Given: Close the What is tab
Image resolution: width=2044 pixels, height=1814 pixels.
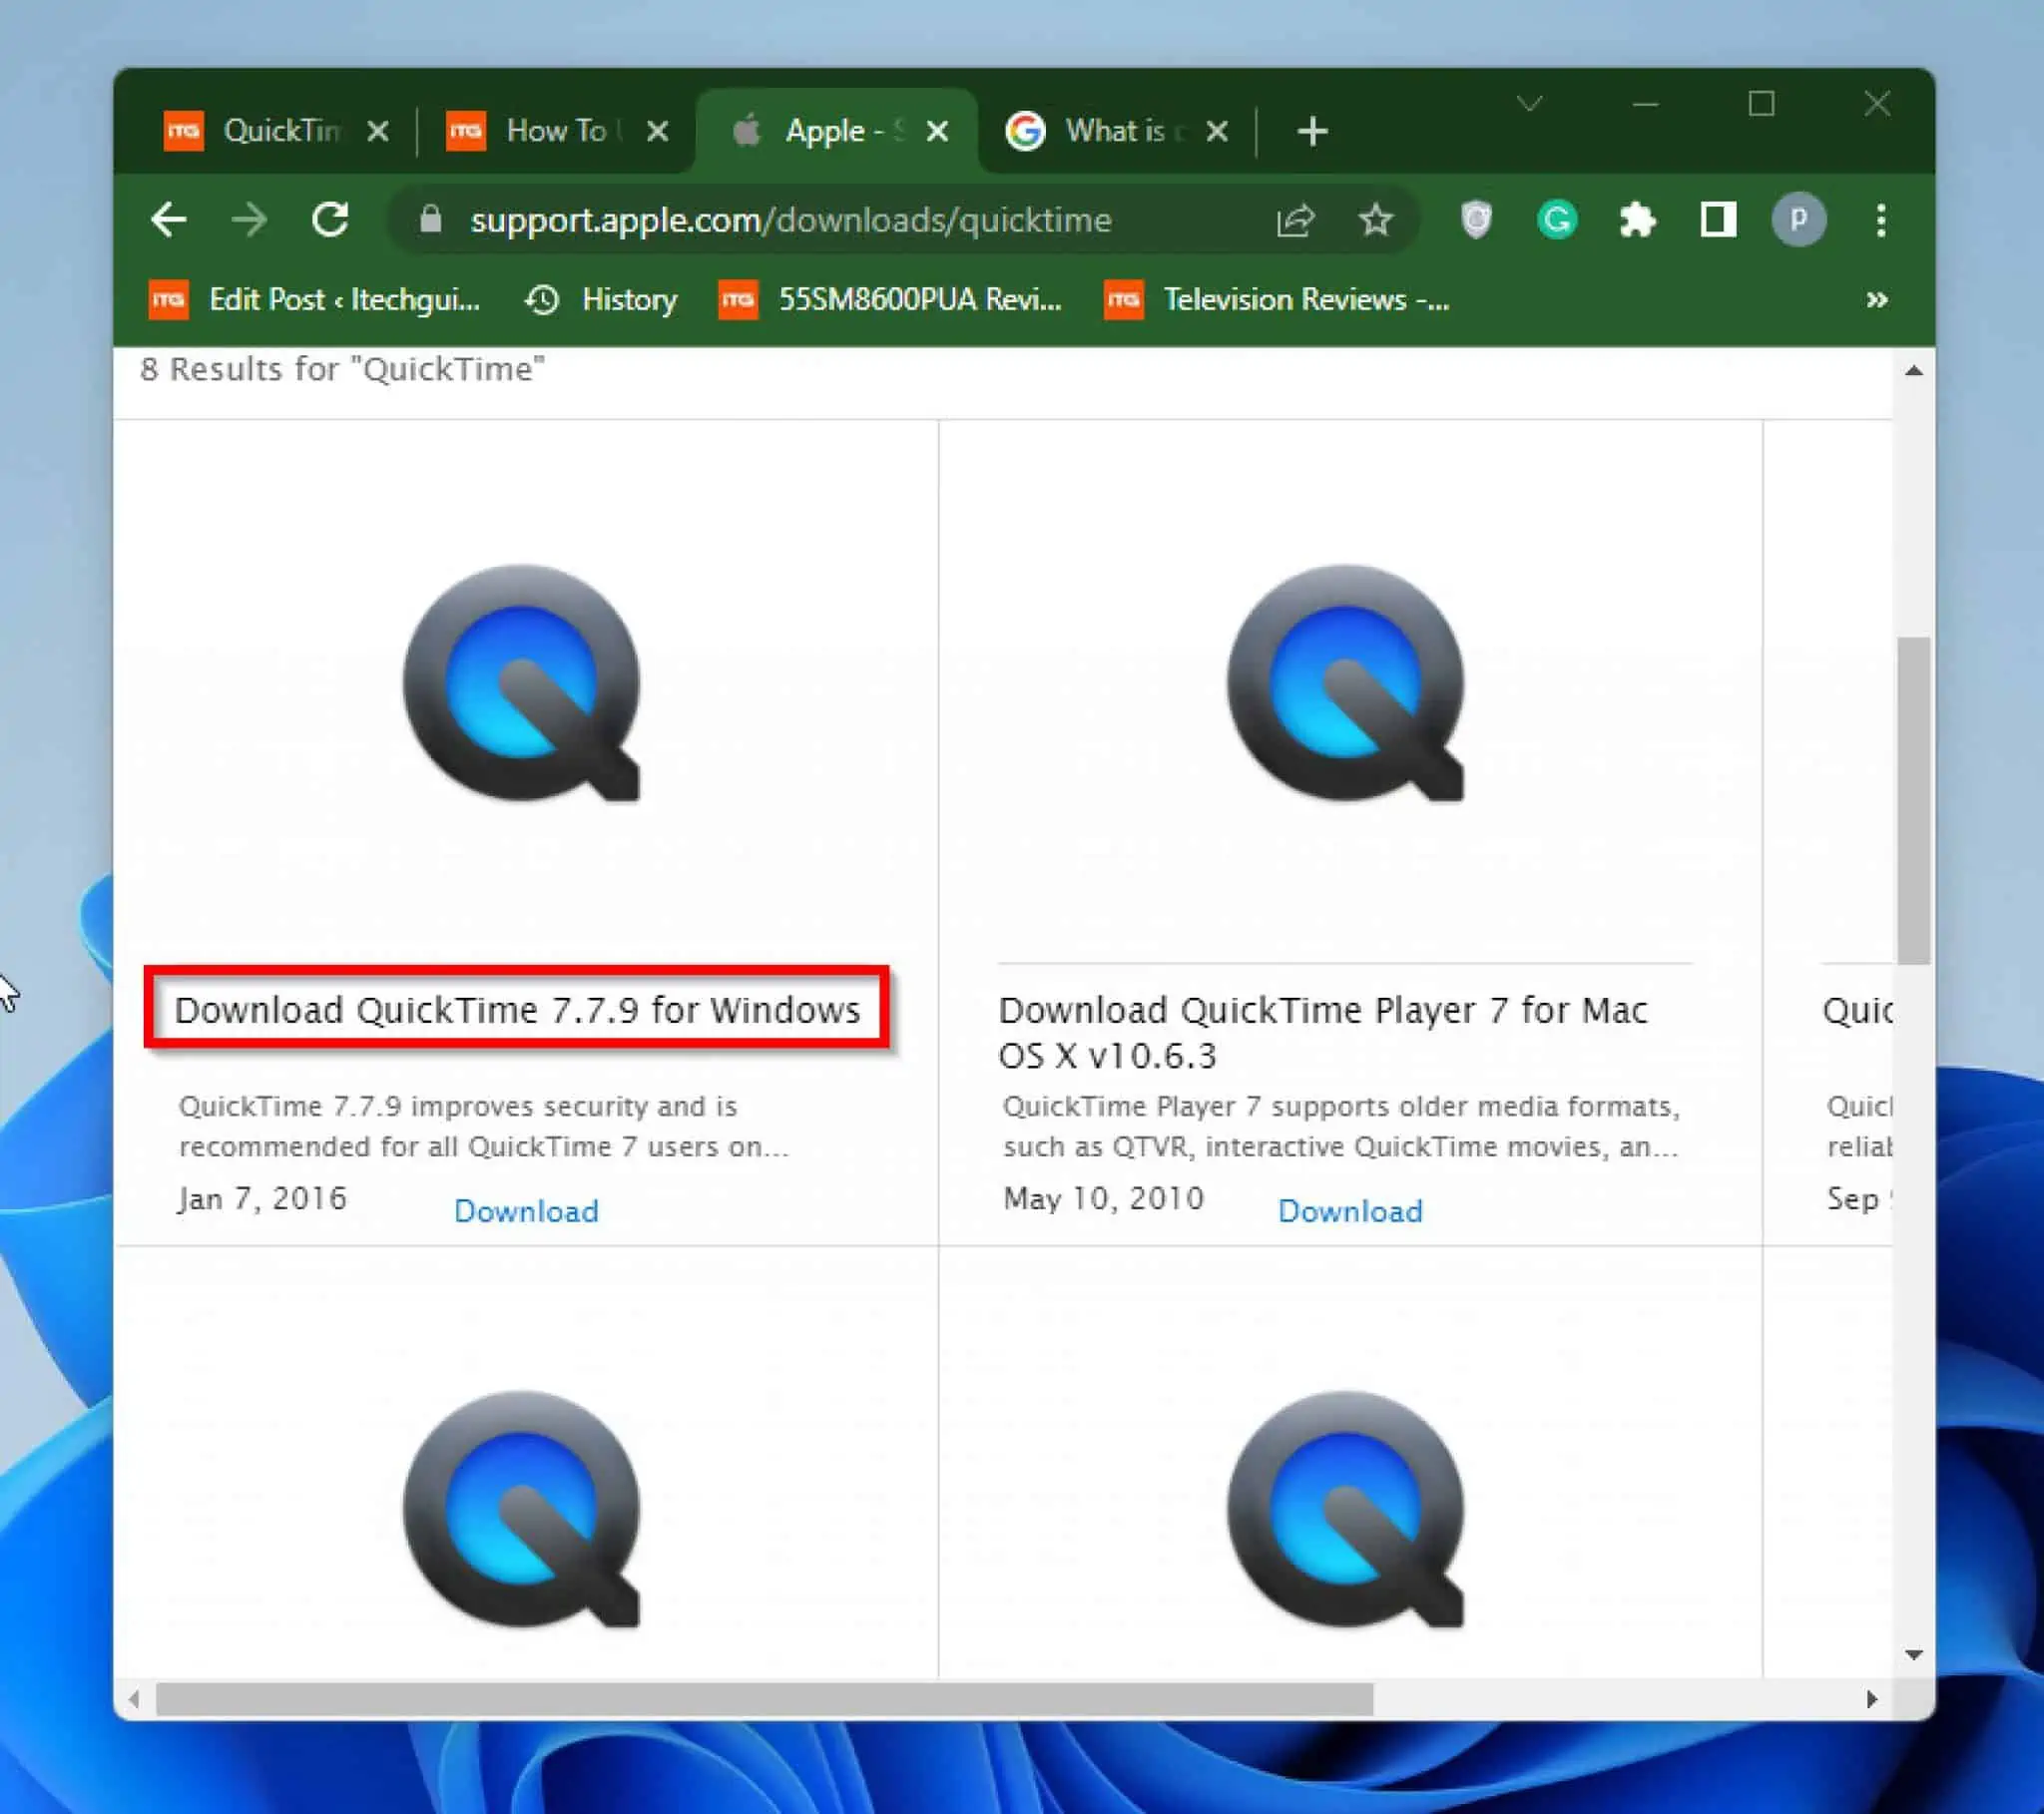Looking at the screenshot, I should pyautogui.click(x=1217, y=131).
